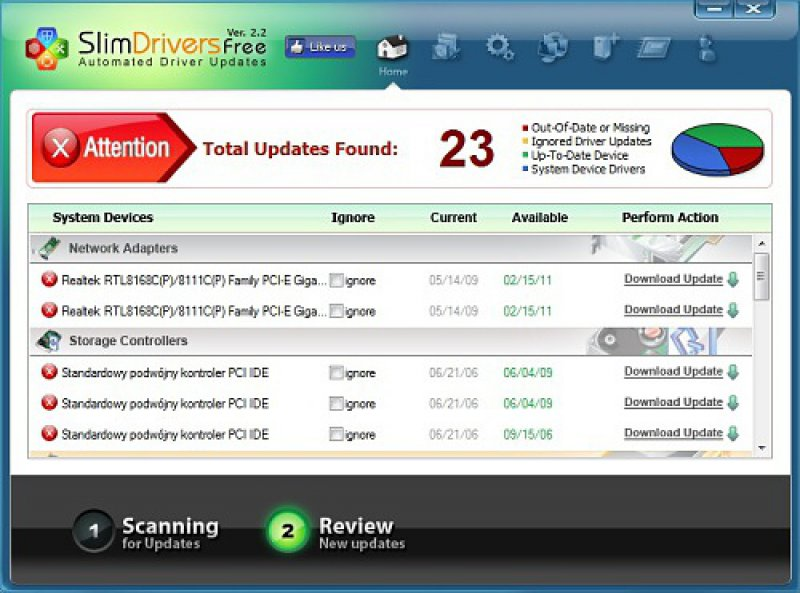Download Update for second Realtek adapter
The height and width of the screenshot is (593, 800).
(x=673, y=310)
